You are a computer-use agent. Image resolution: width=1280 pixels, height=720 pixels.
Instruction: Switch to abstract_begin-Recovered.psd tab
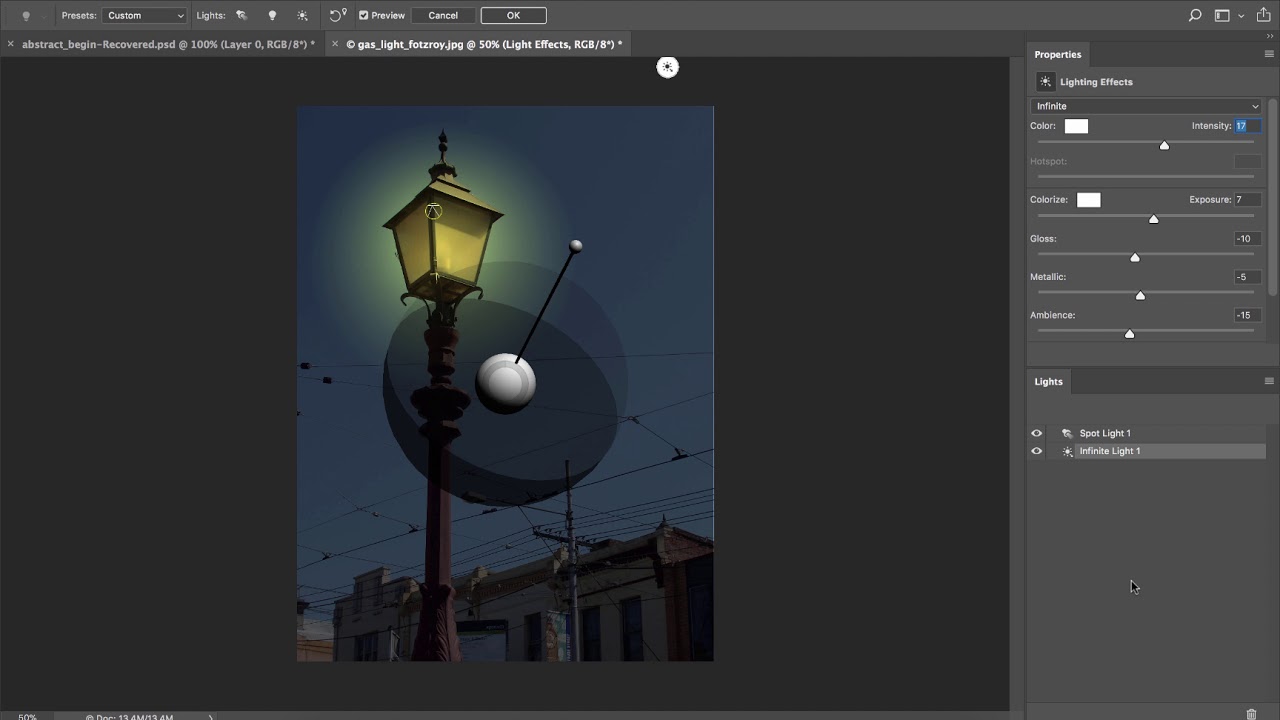tap(168, 44)
